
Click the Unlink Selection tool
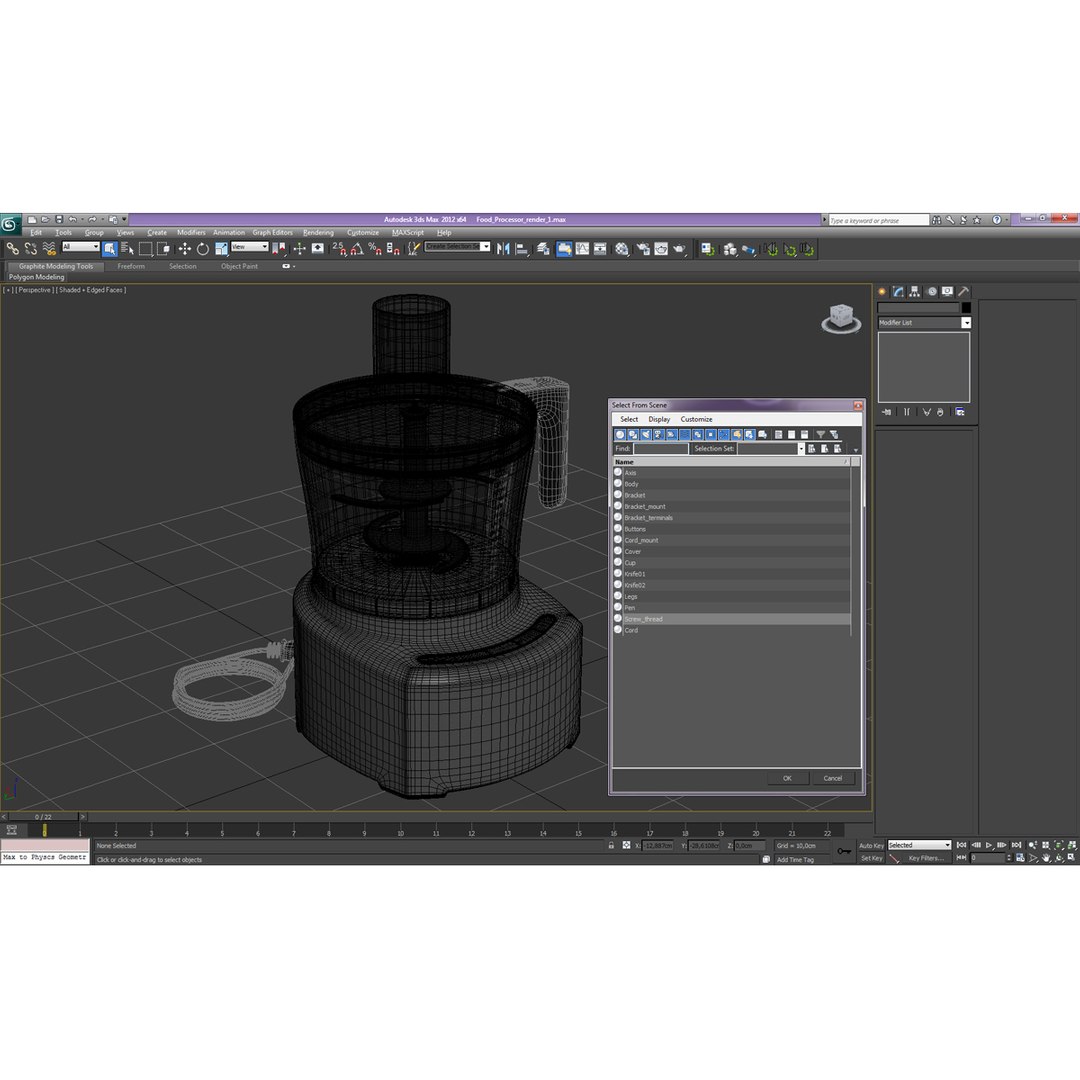pyautogui.click(x=30, y=249)
